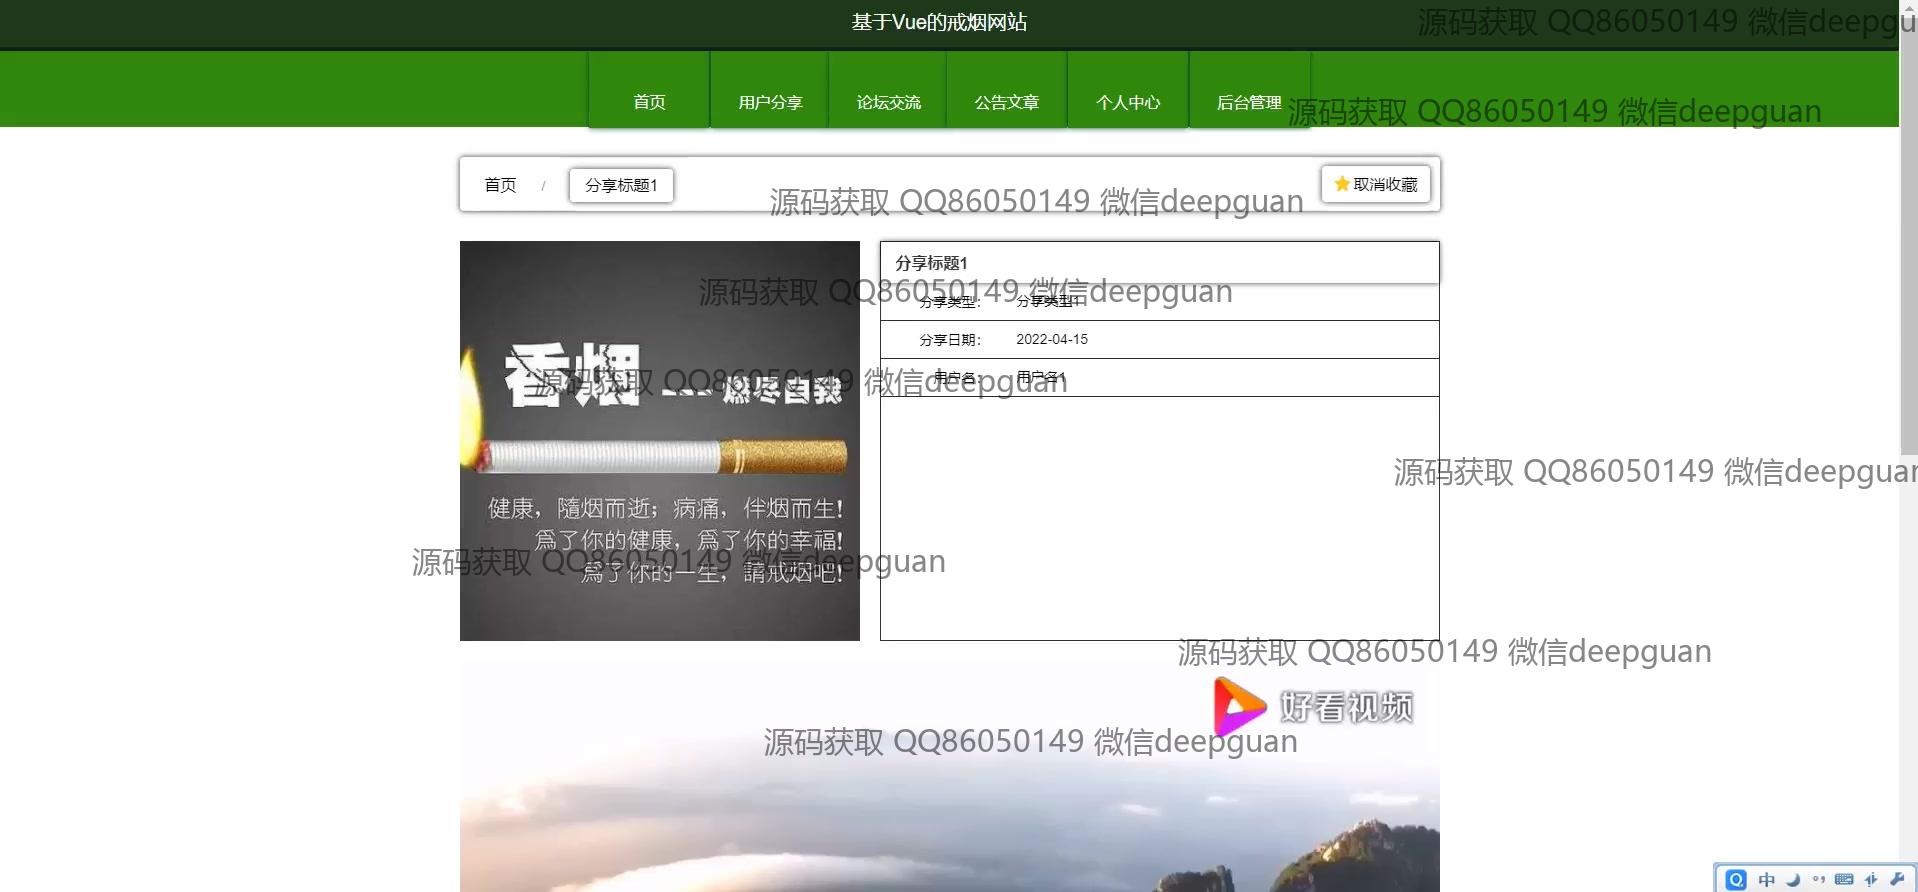
Task: Open 个人中心 personal center
Action: [1127, 102]
